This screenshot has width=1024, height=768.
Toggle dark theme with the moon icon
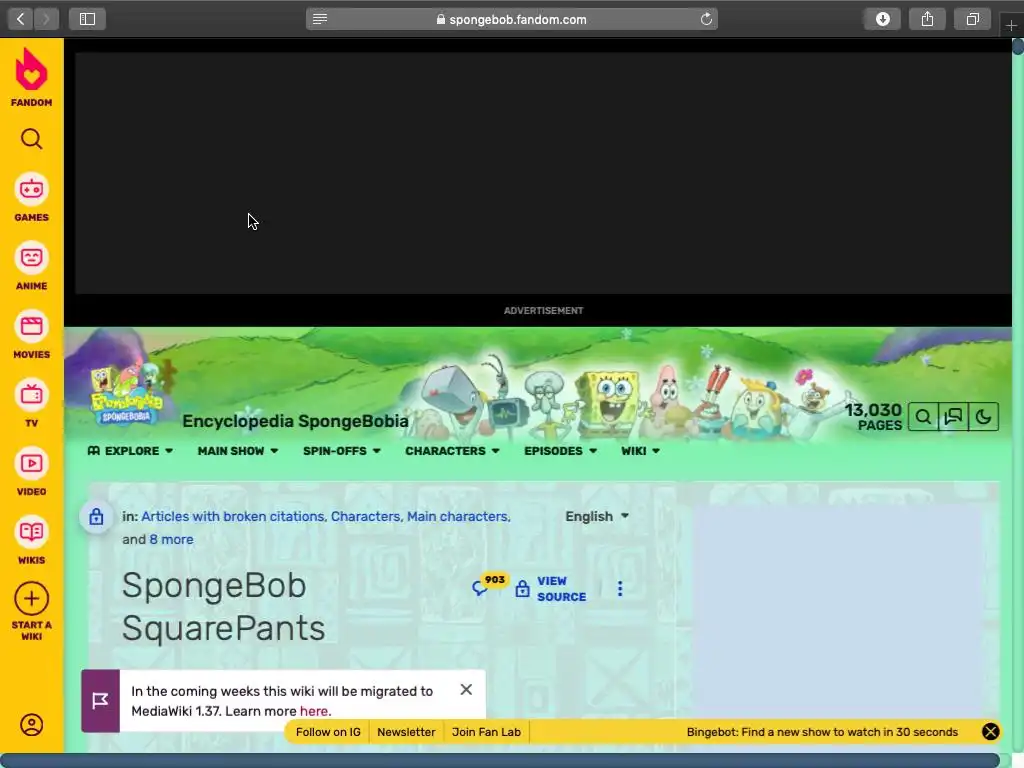[x=984, y=417]
